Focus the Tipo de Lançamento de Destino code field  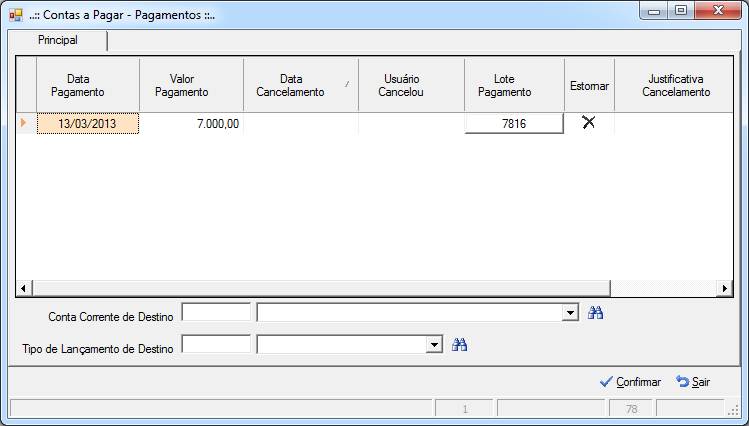[216, 344]
